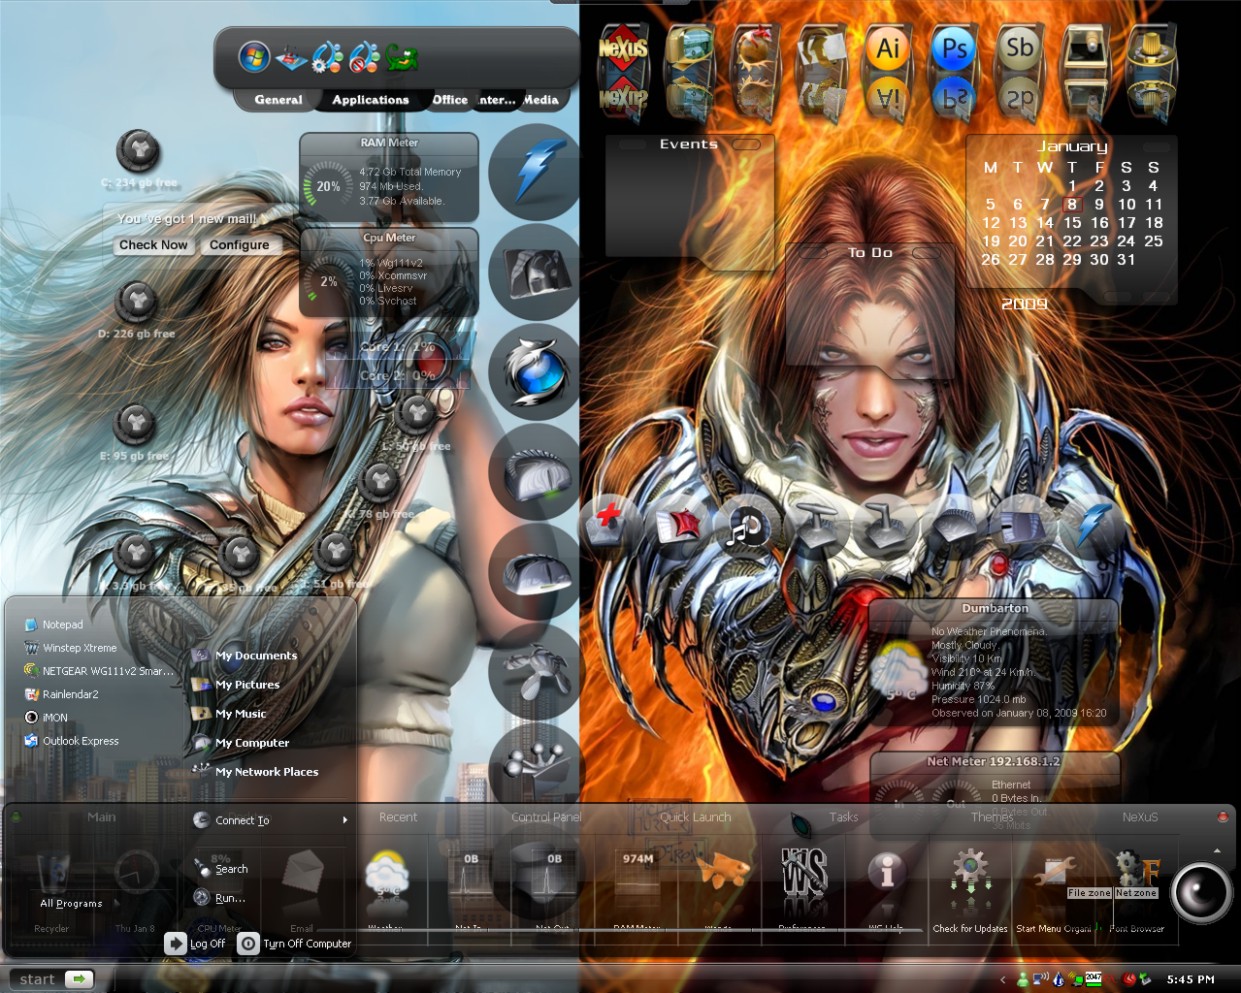This screenshot has width=1241, height=993.
Task: Click the Email envelope icon in the dock
Action: 302,872
